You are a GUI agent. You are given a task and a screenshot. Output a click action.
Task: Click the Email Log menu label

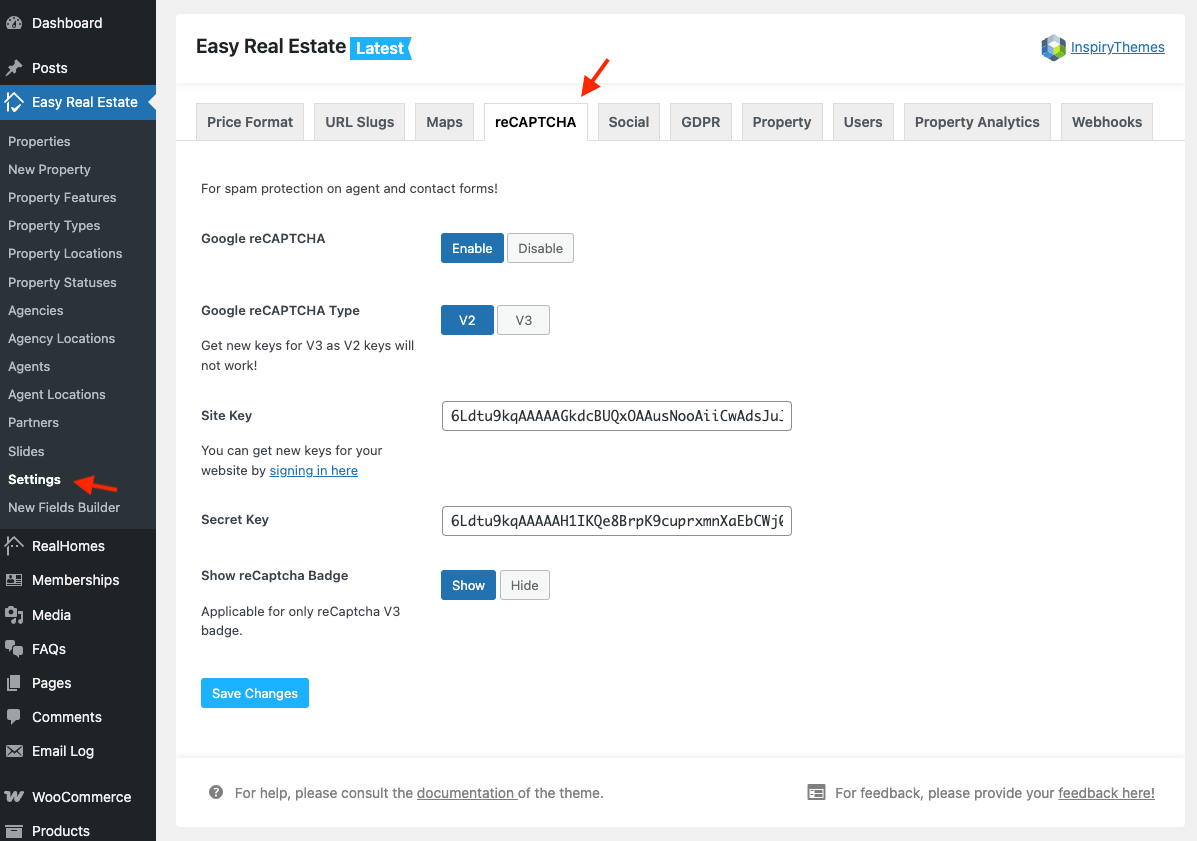tap(63, 751)
